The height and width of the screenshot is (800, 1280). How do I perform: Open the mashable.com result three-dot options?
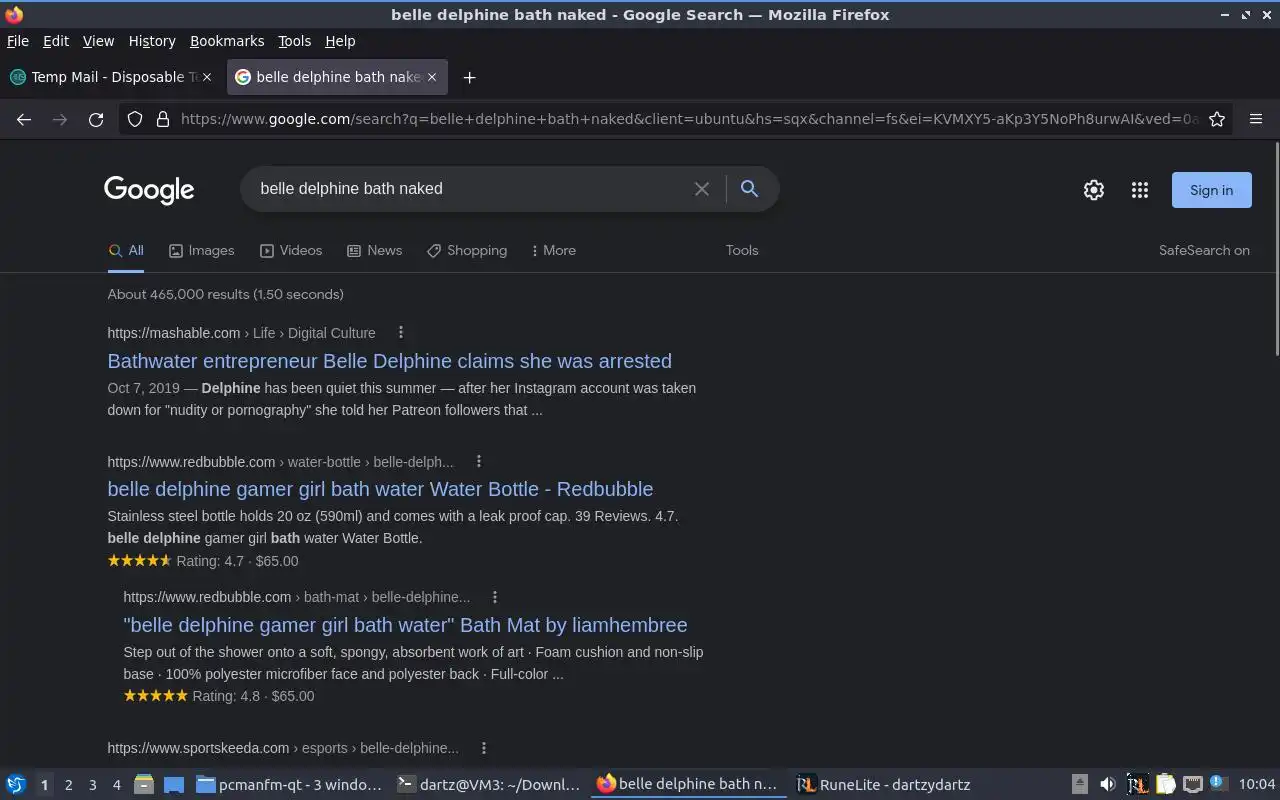point(401,333)
